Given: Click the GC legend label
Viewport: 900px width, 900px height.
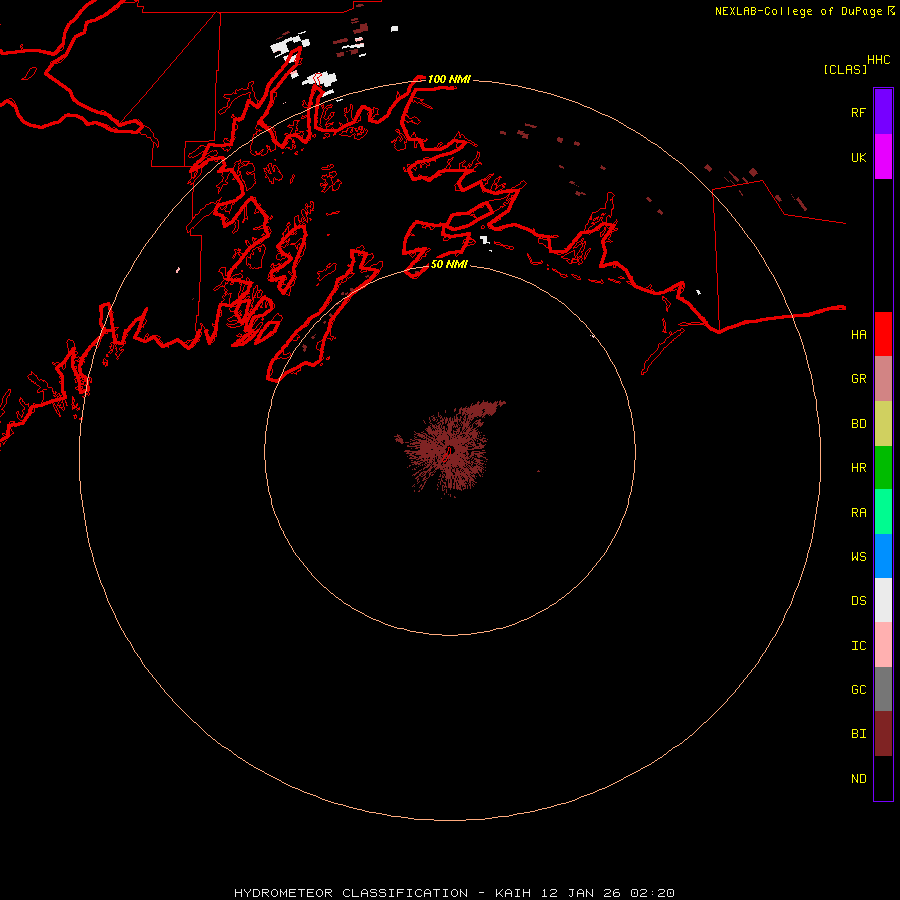Looking at the screenshot, I should click(x=858, y=690).
